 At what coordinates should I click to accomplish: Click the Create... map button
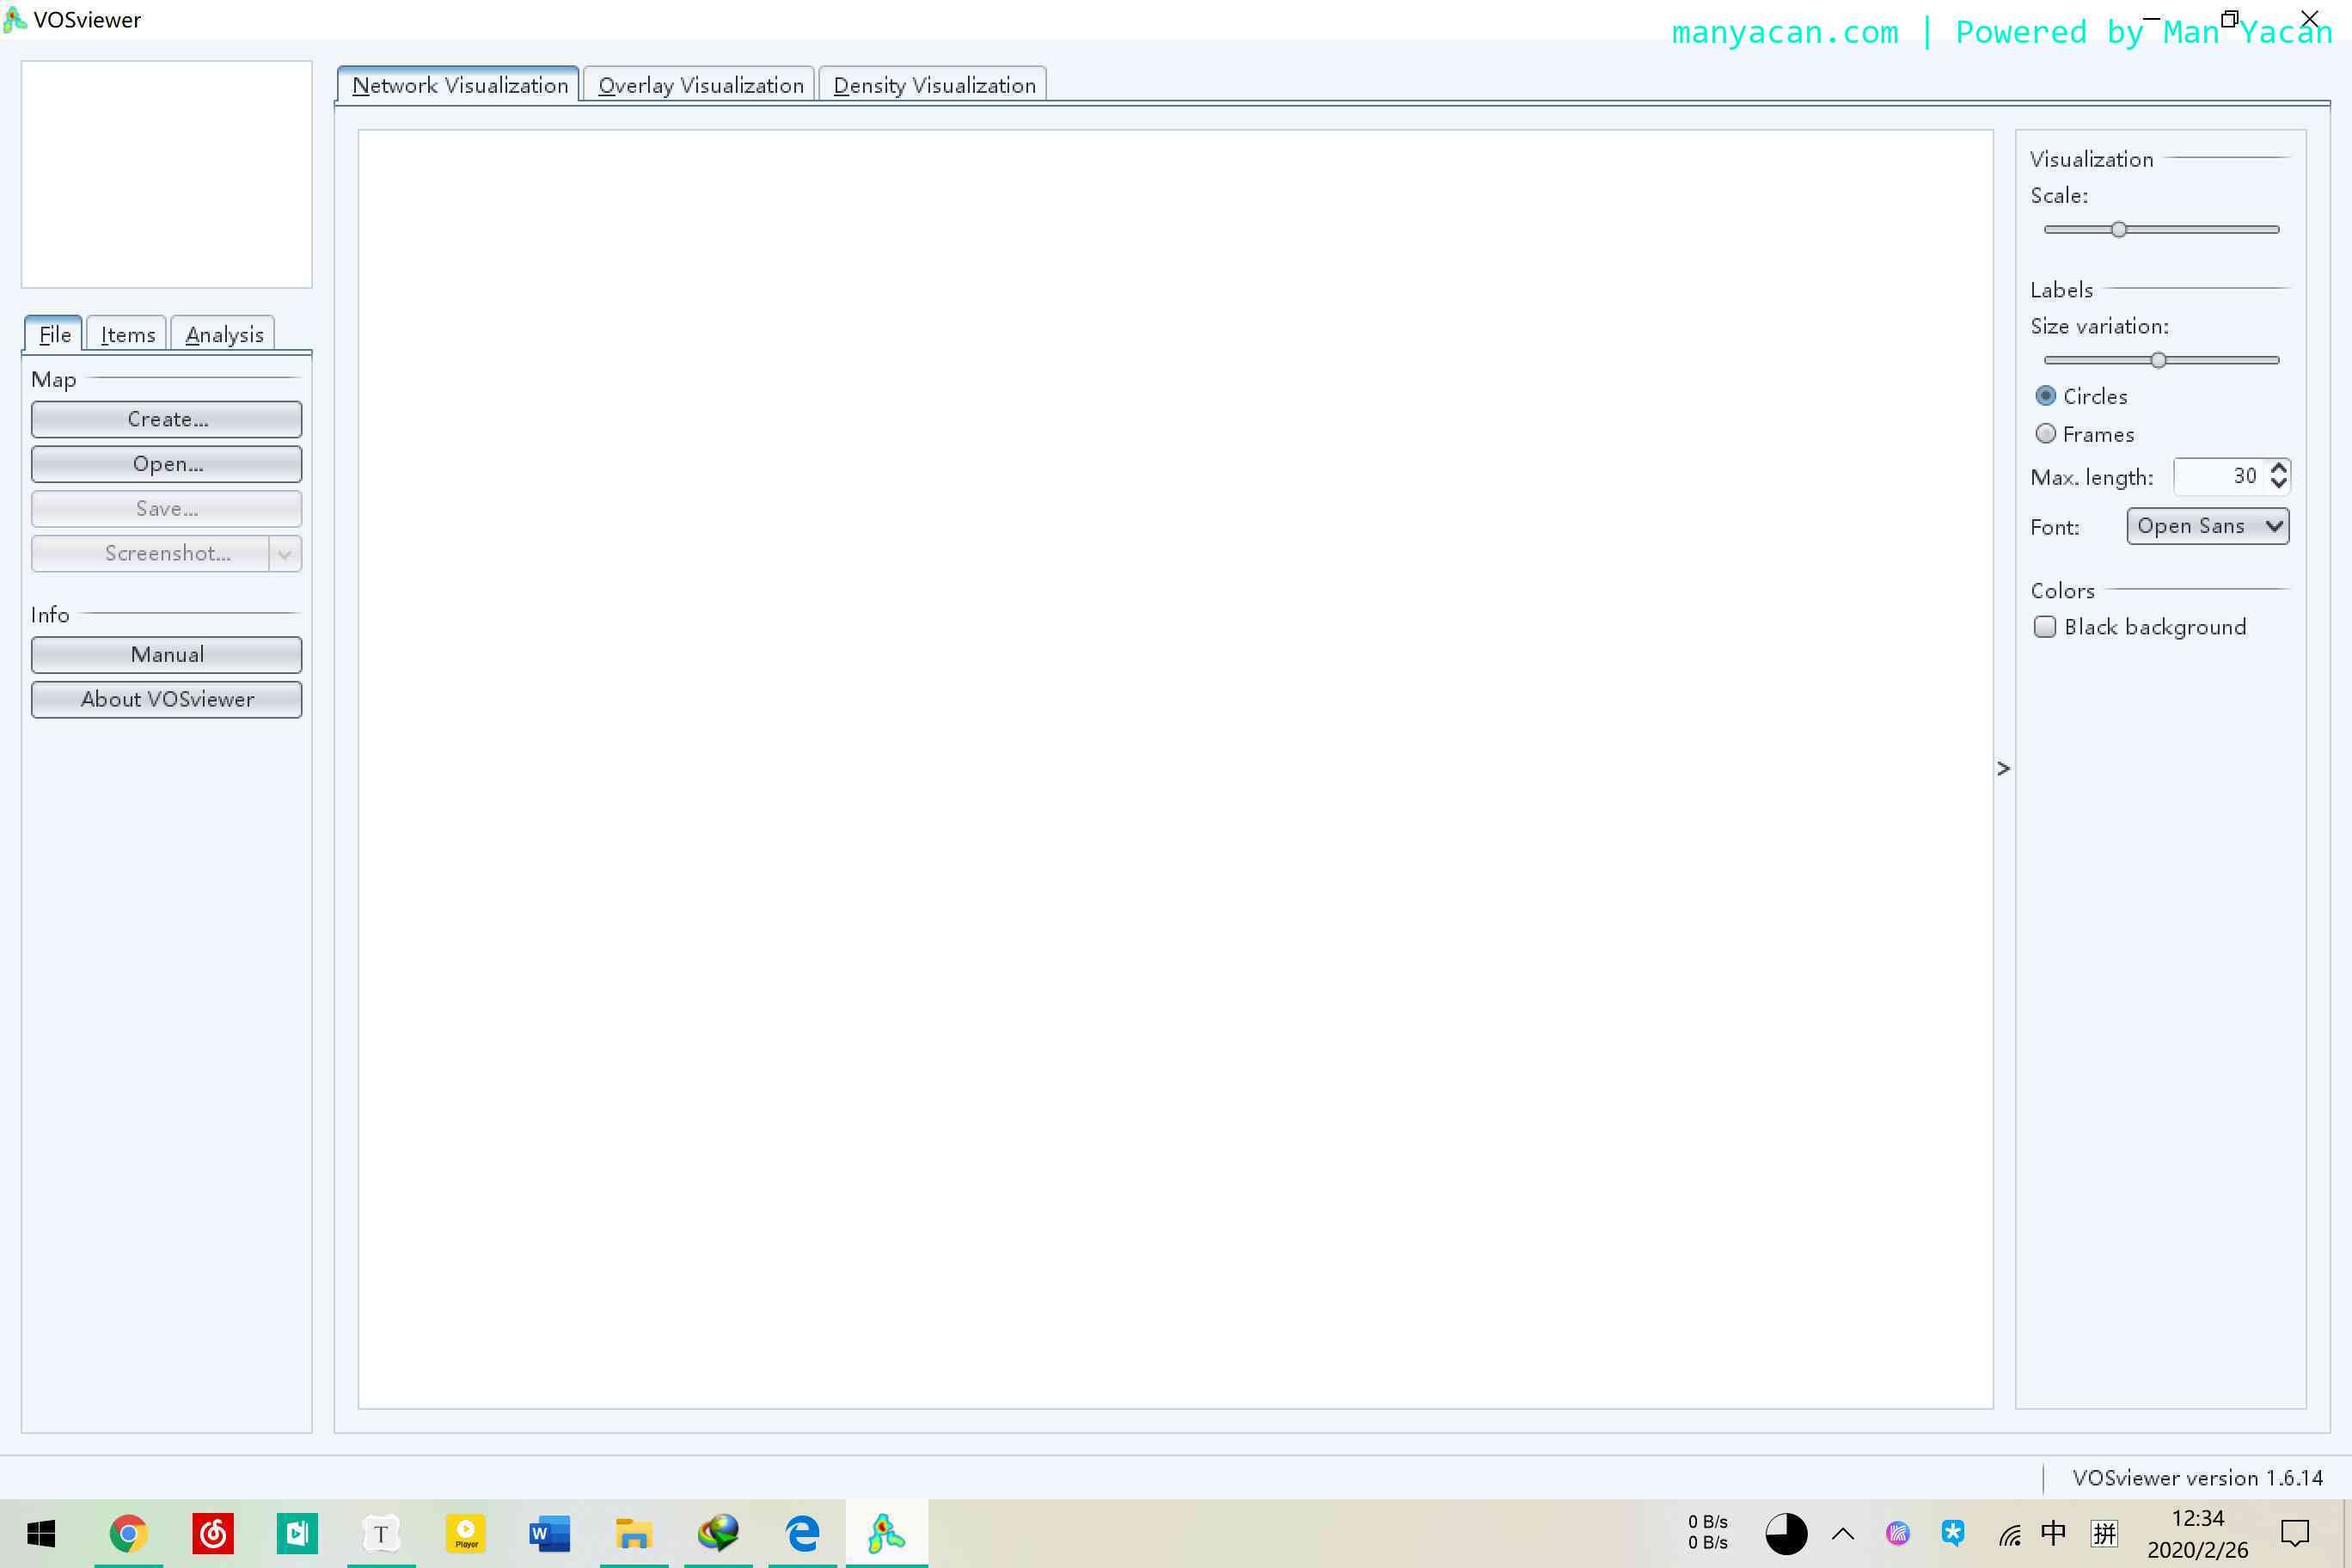coord(167,419)
